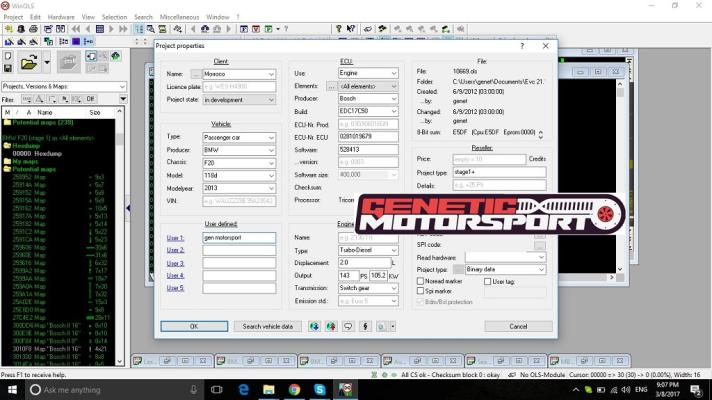The image size is (712, 400).
Task: Click the lightning bolt icon in dialog bottom
Action: (x=365, y=326)
